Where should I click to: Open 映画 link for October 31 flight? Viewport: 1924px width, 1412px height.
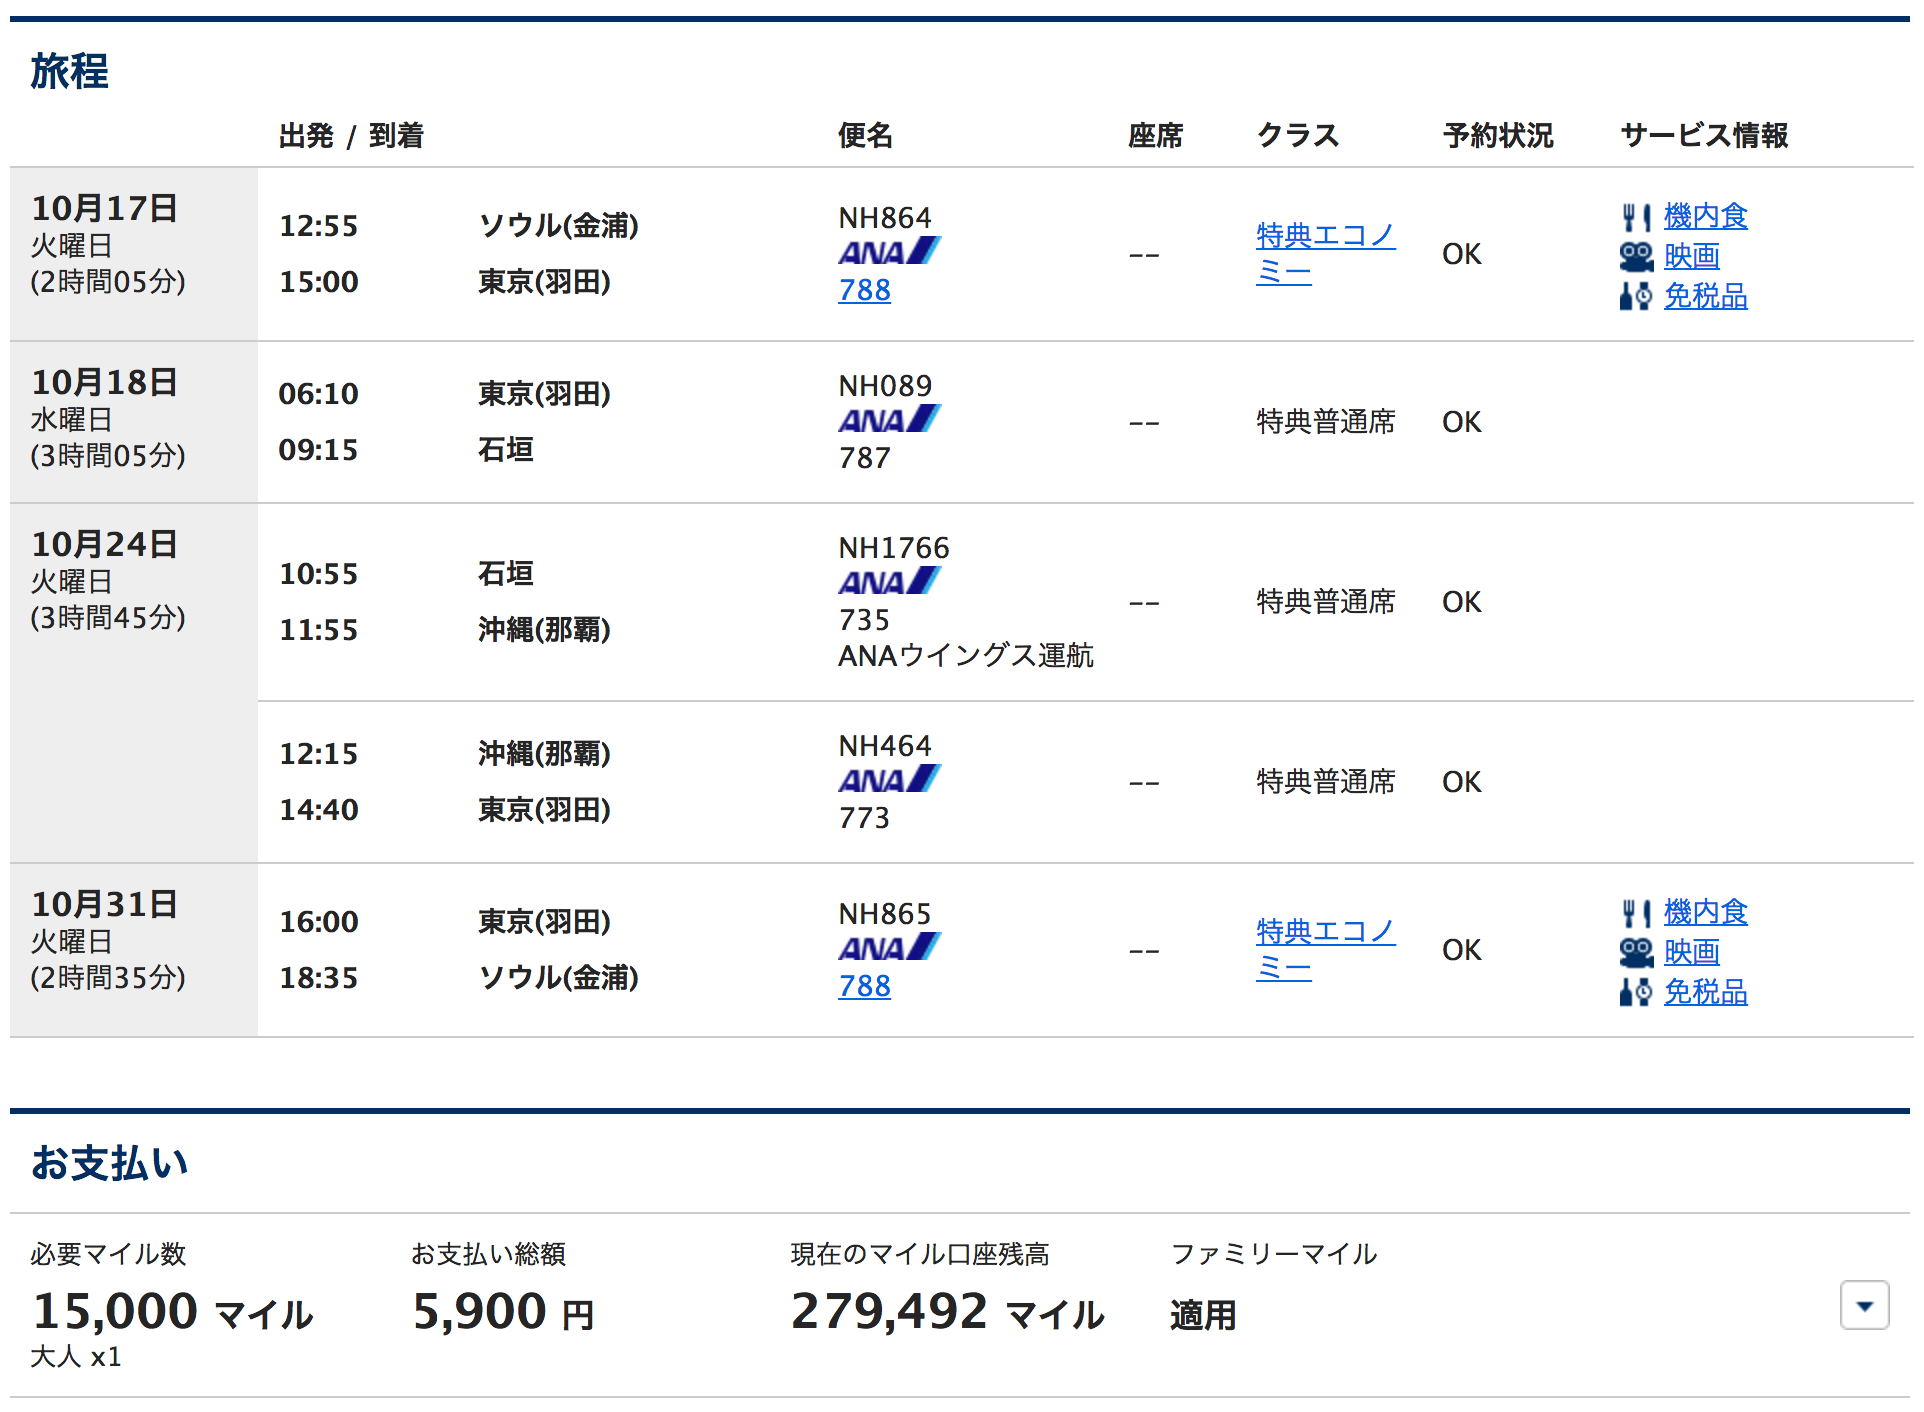tap(1691, 953)
